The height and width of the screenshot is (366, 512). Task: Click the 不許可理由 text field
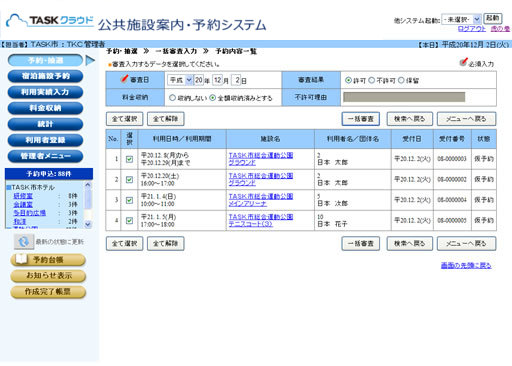click(404, 97)
